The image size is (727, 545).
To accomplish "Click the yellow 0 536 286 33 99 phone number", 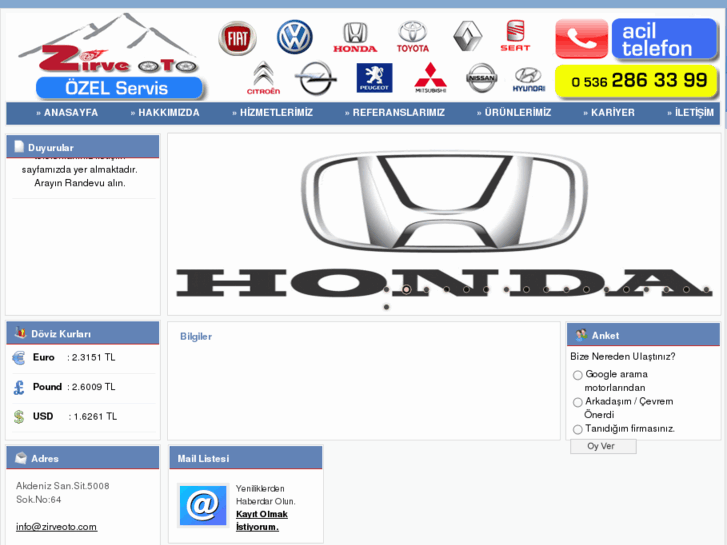I will click(x=637, y=81).
